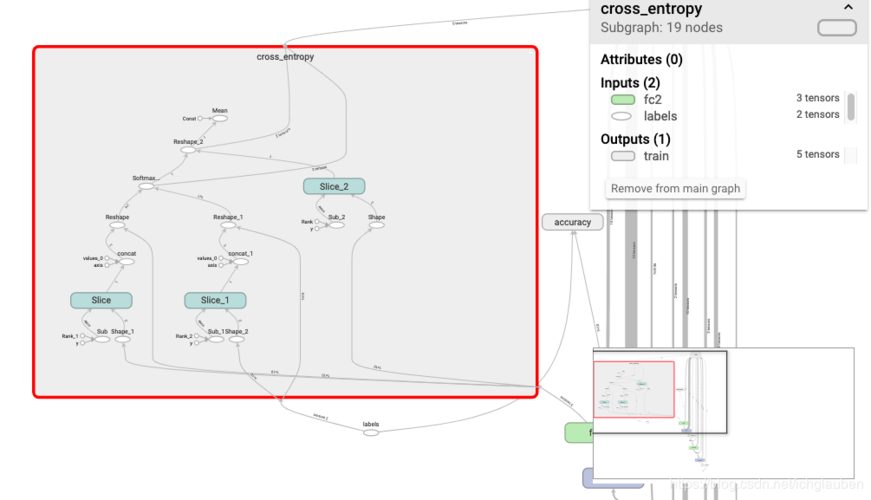Click the labels node below the graph
Viewport: 871px width, 500px height.
pos(371,432)
